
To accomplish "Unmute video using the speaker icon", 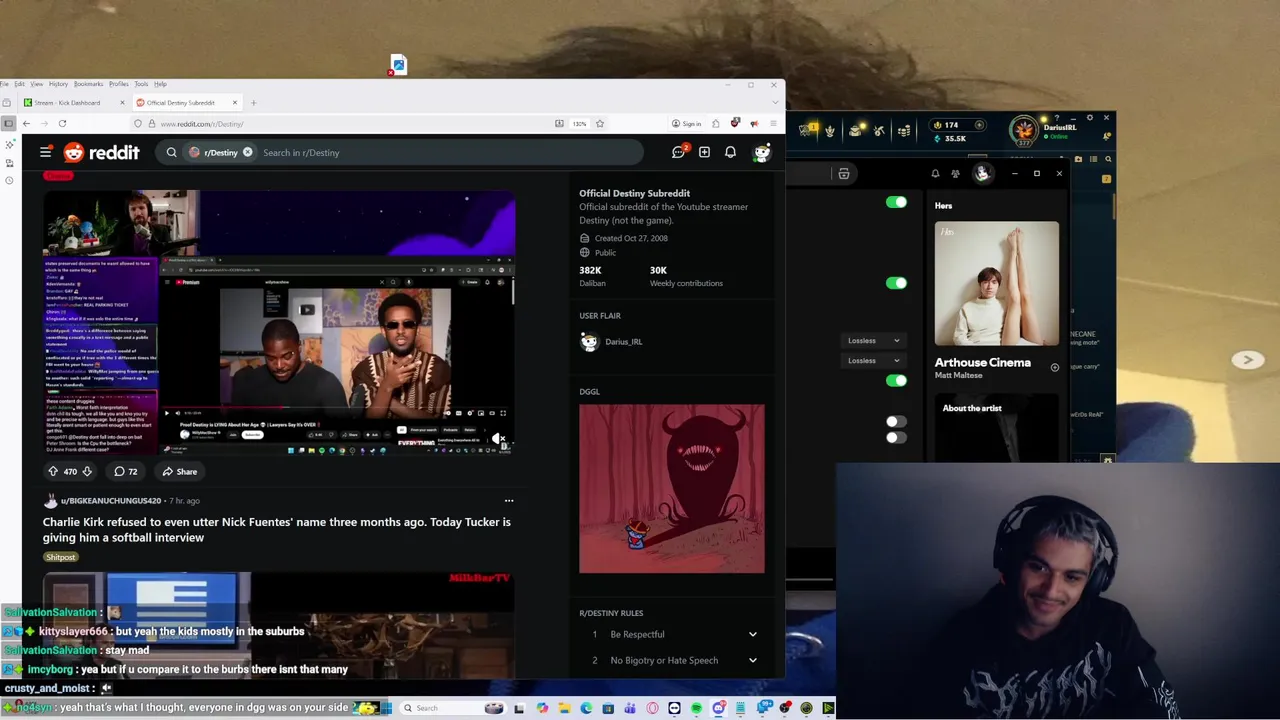I will point(498,438).
